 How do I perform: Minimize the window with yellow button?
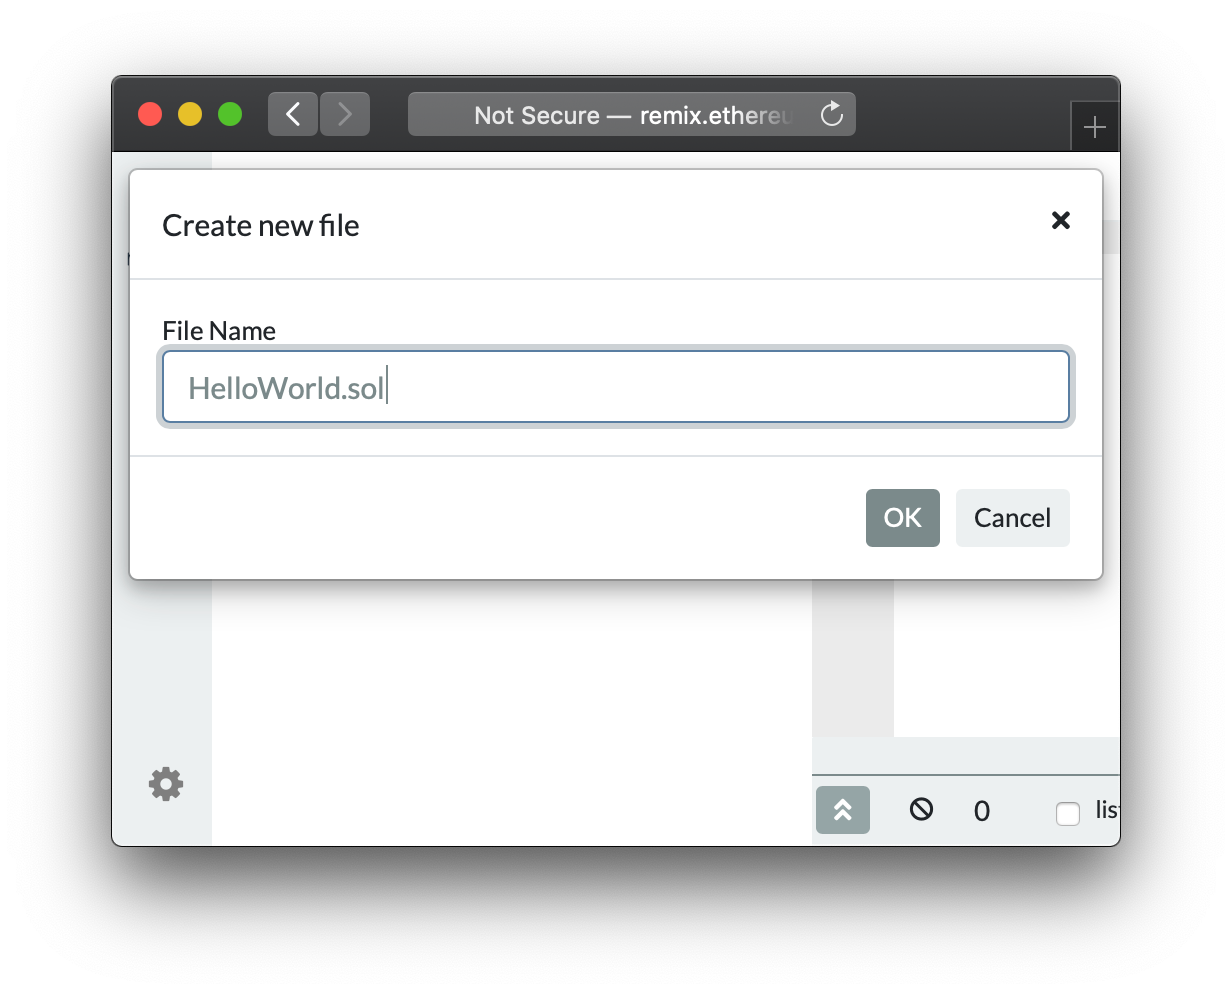[x=190, y=115]
